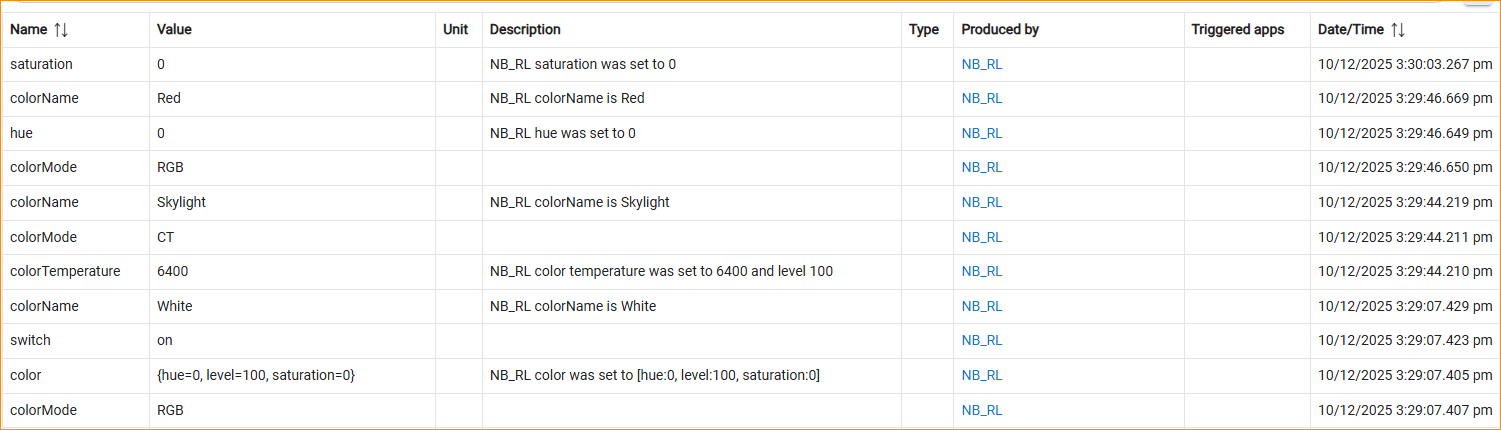Click the Description column header

pyautogui.click(x=525, y=30)
